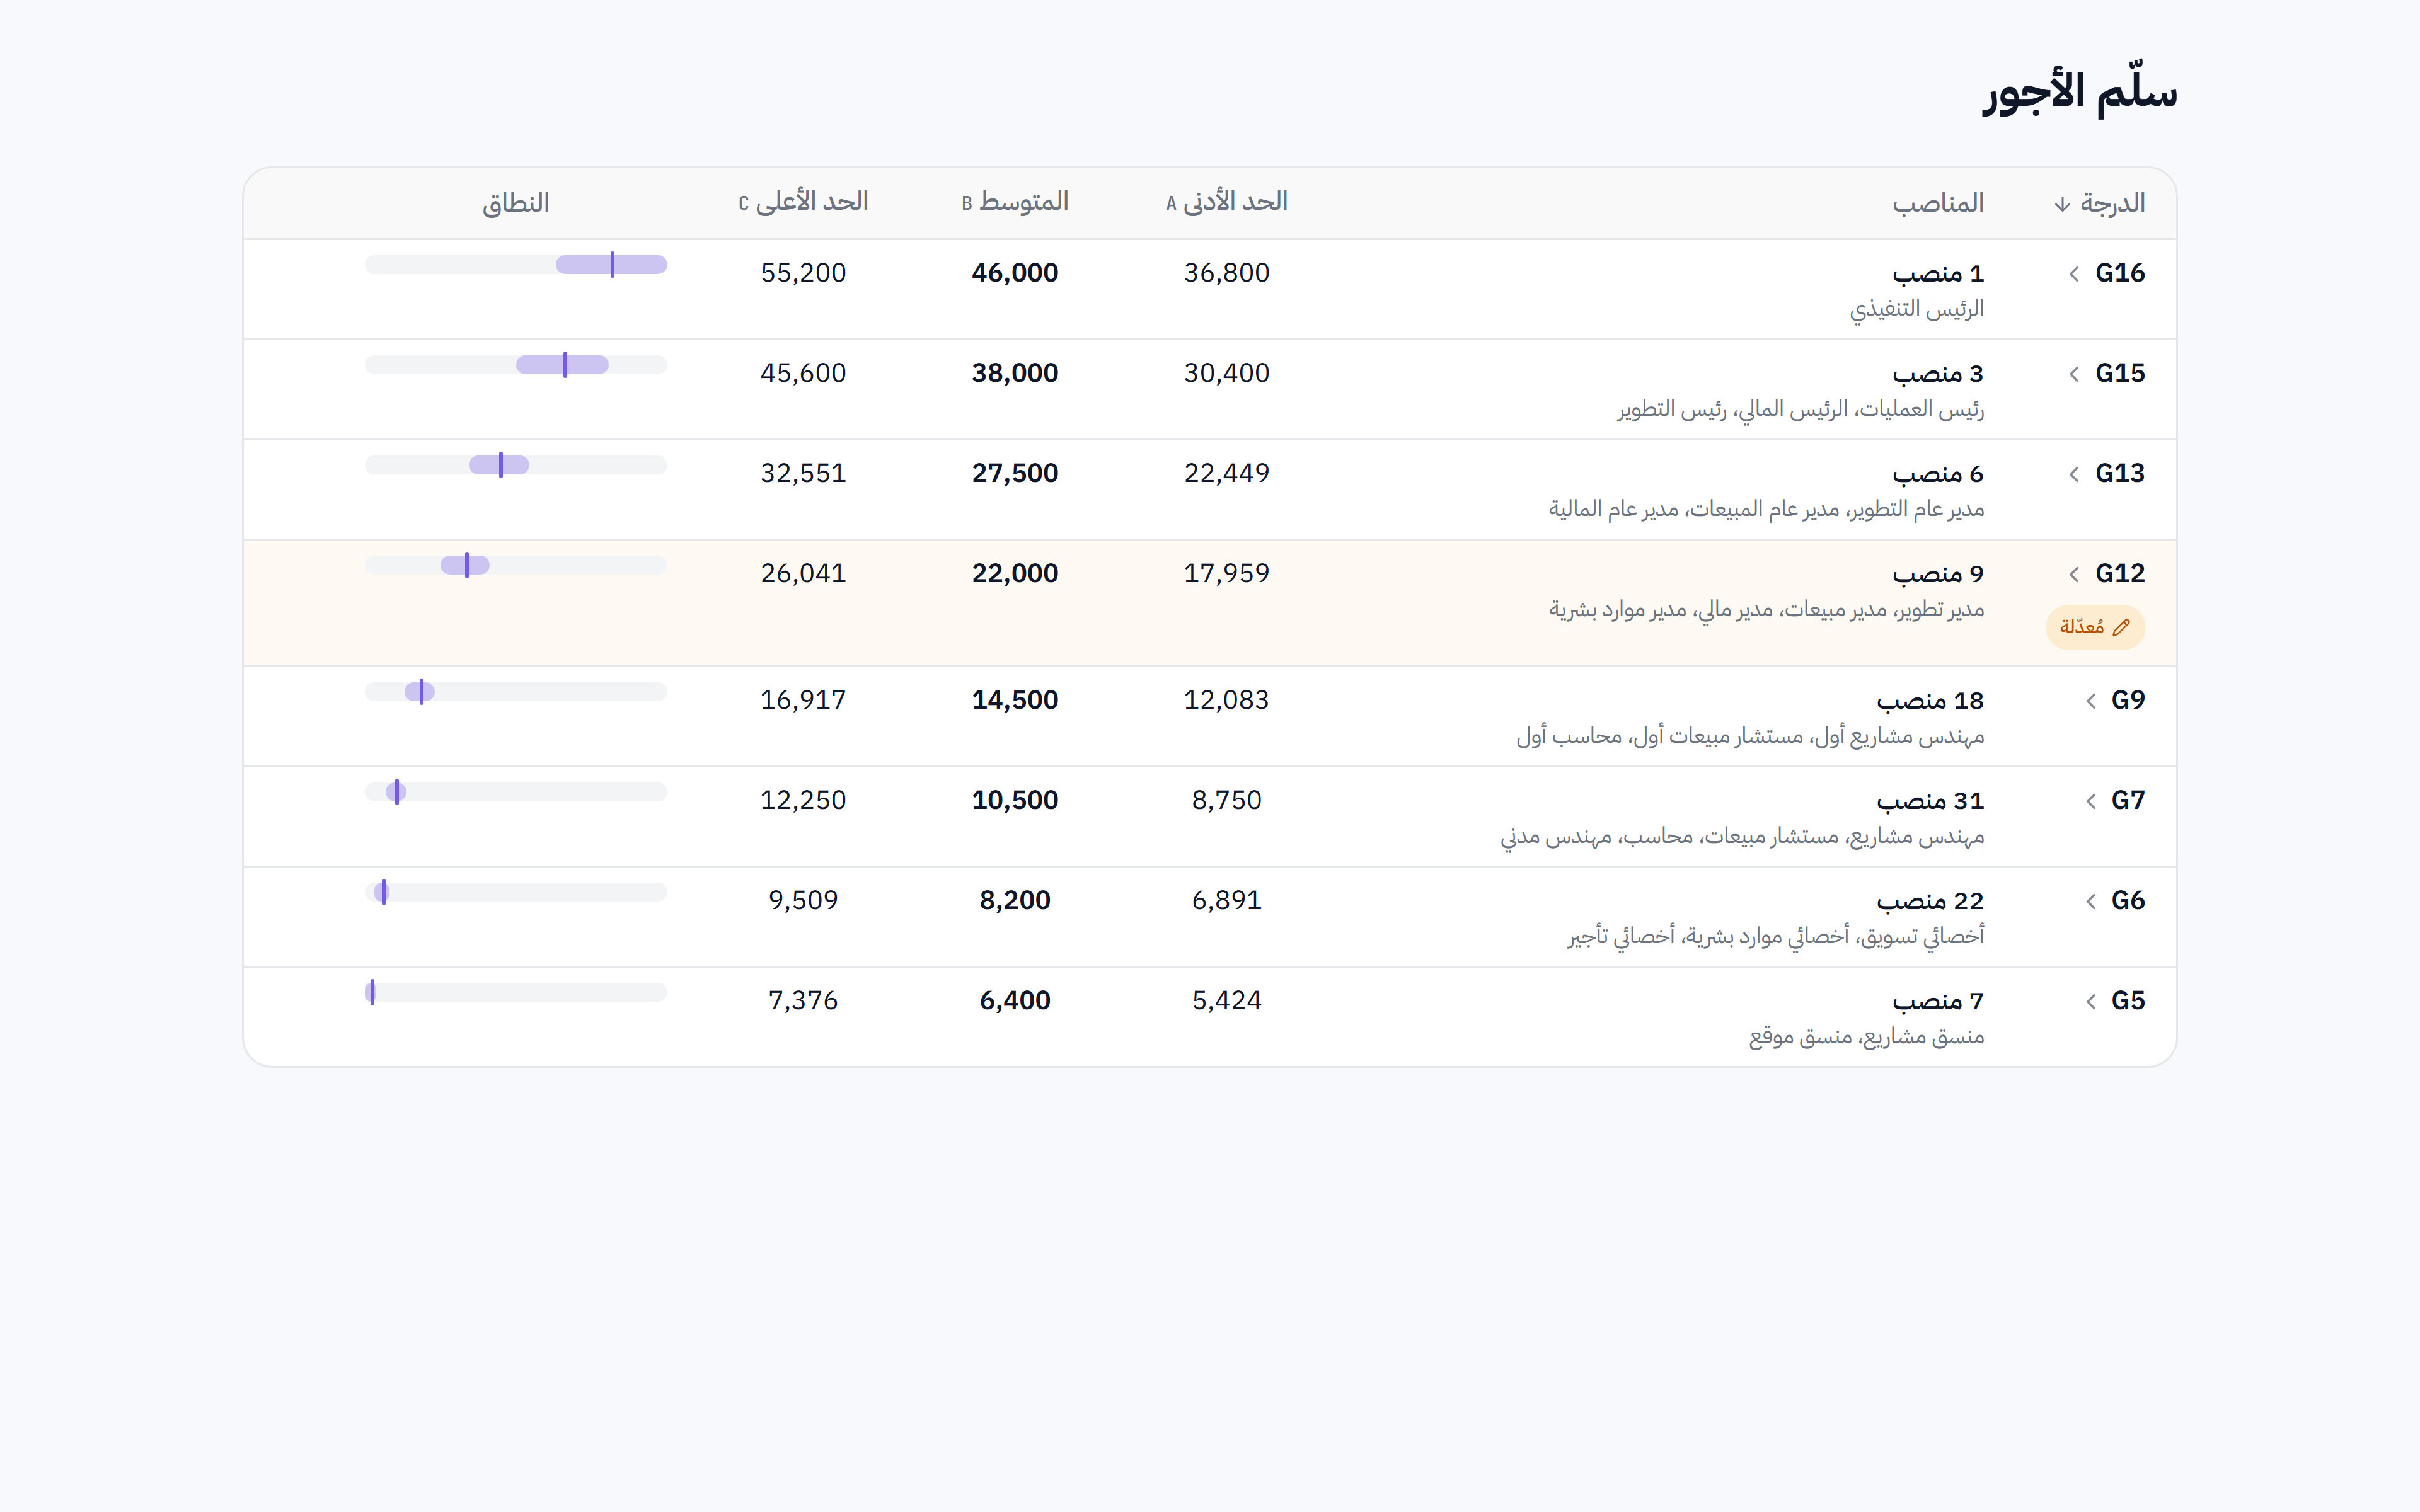2420x1512 pixels.
Task: Expand the G16 grade row chevron
Action: pyautogui.click(x=2074, y=273)
